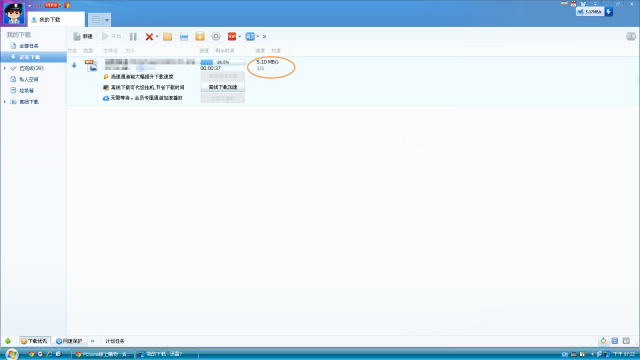Click the speed display widget at top right
Viewport: 640px width, 360px height.
pos(590,12)
